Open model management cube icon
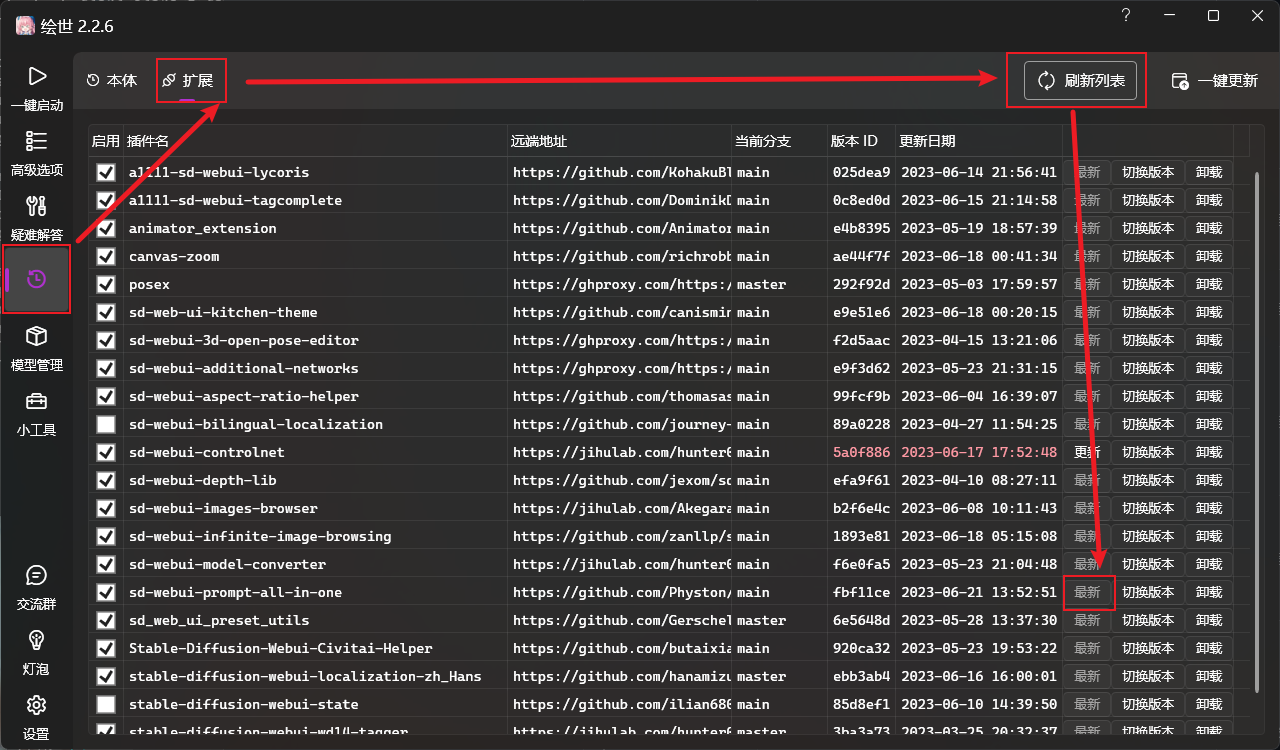1280x750 pixels. coord(37,337)
